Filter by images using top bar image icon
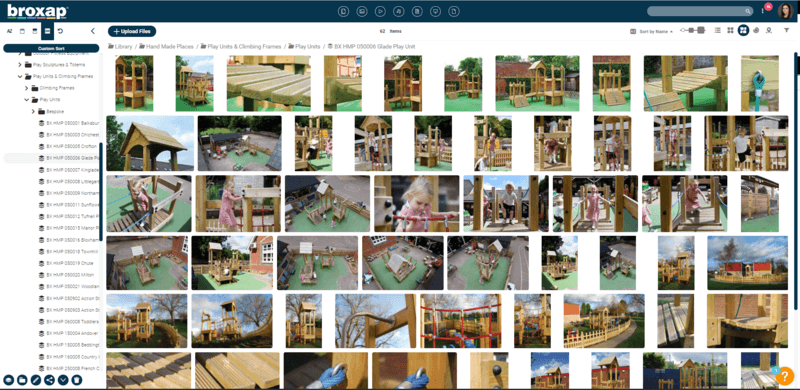The height and width of the screenshot is (390, 800). click(362, 11)
